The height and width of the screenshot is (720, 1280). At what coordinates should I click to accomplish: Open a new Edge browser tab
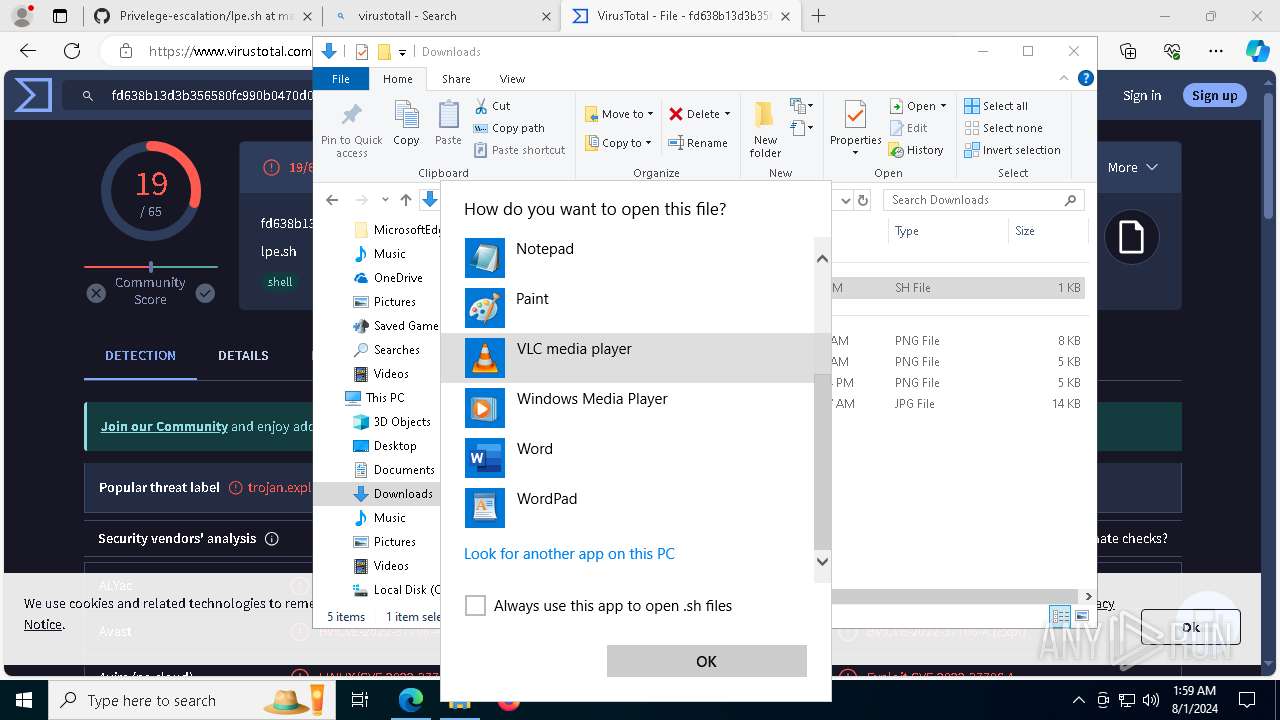click(x=819, y=16)
